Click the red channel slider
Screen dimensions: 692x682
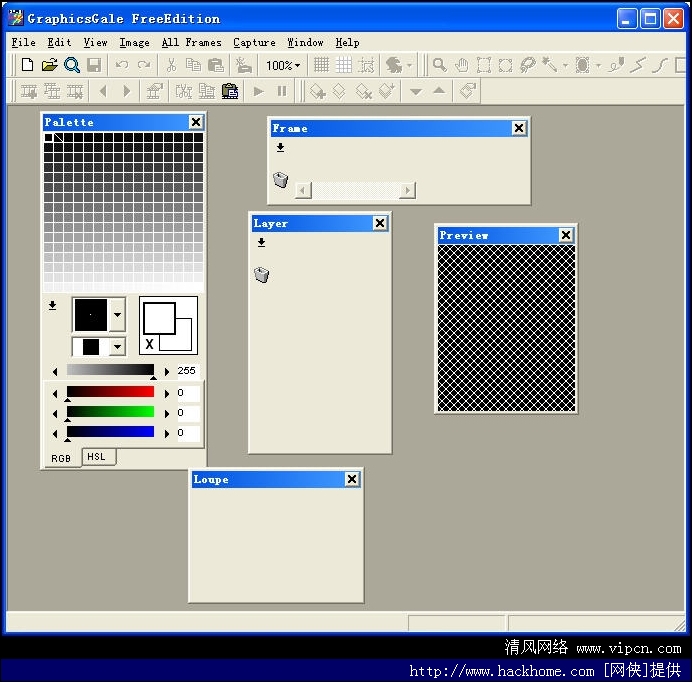(x=110, y=392)
